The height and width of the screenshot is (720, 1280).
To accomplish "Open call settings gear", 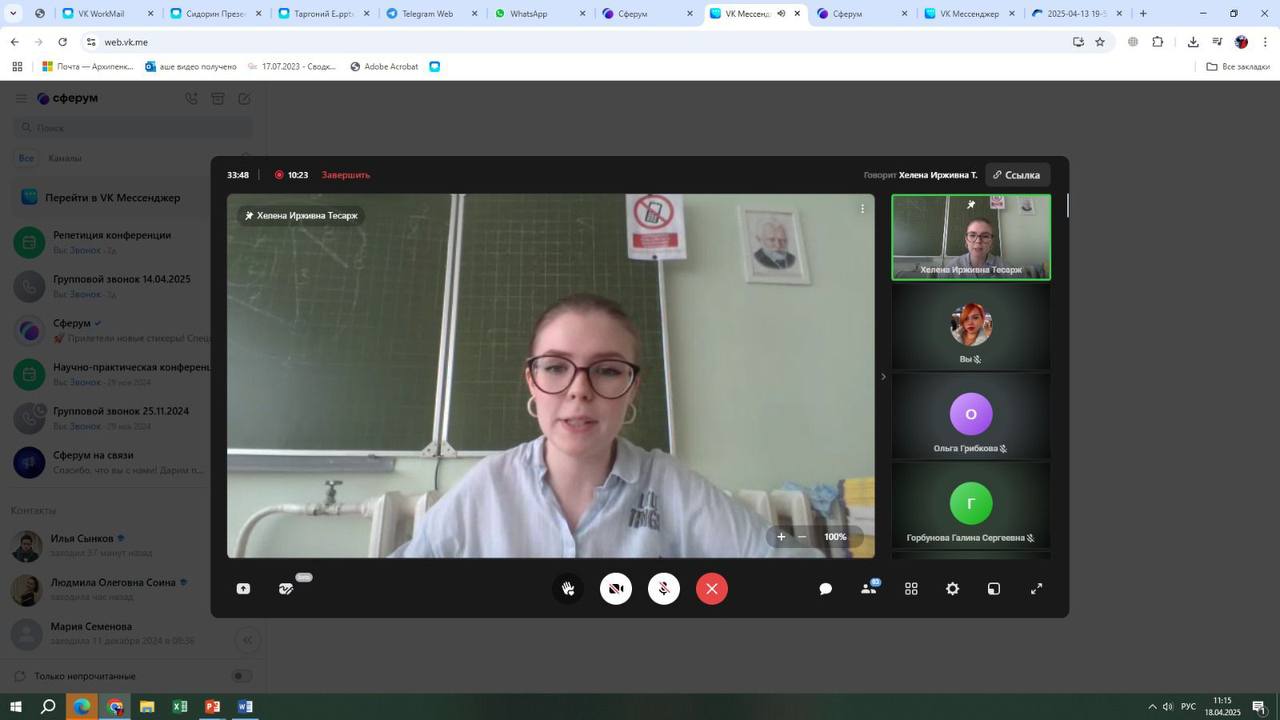I will (953, 589).
